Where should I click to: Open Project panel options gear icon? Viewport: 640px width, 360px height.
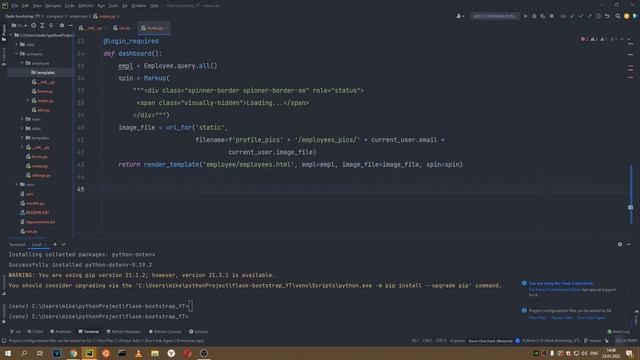coord(62,25)
